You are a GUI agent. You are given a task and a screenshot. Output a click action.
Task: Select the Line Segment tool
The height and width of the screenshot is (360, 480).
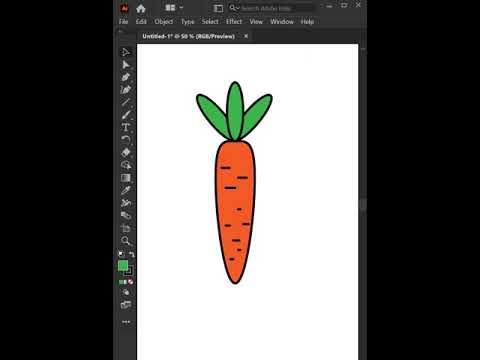tap(126, 102)
